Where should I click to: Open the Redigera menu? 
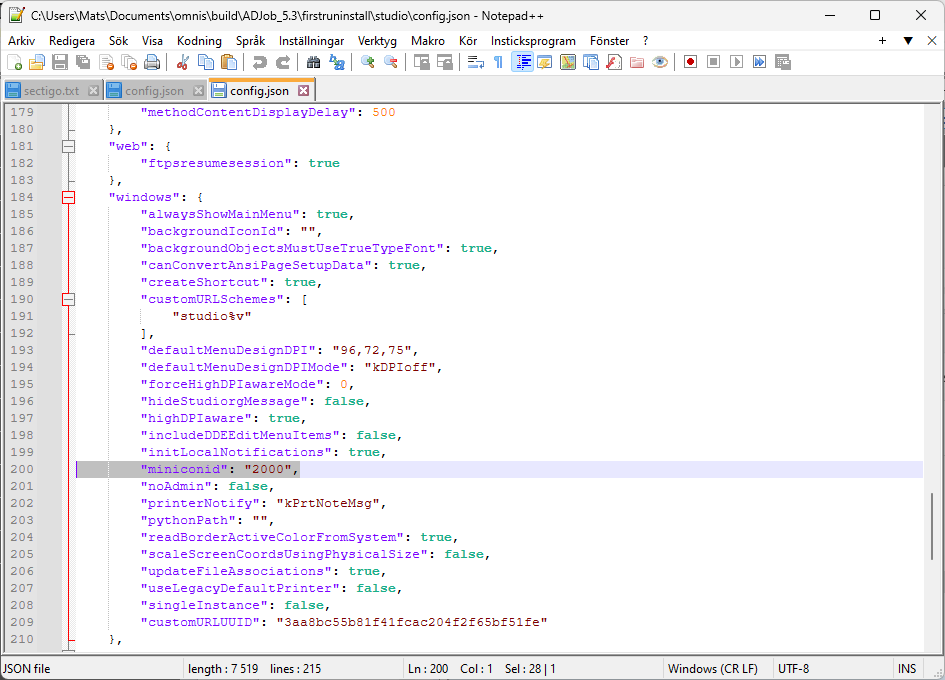pyautogui.click(x=72, y=41)
